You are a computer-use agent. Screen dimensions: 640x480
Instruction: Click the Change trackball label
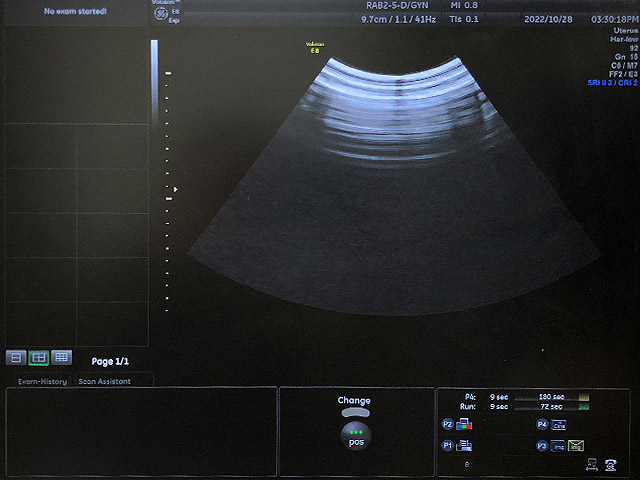coord(354,400)
